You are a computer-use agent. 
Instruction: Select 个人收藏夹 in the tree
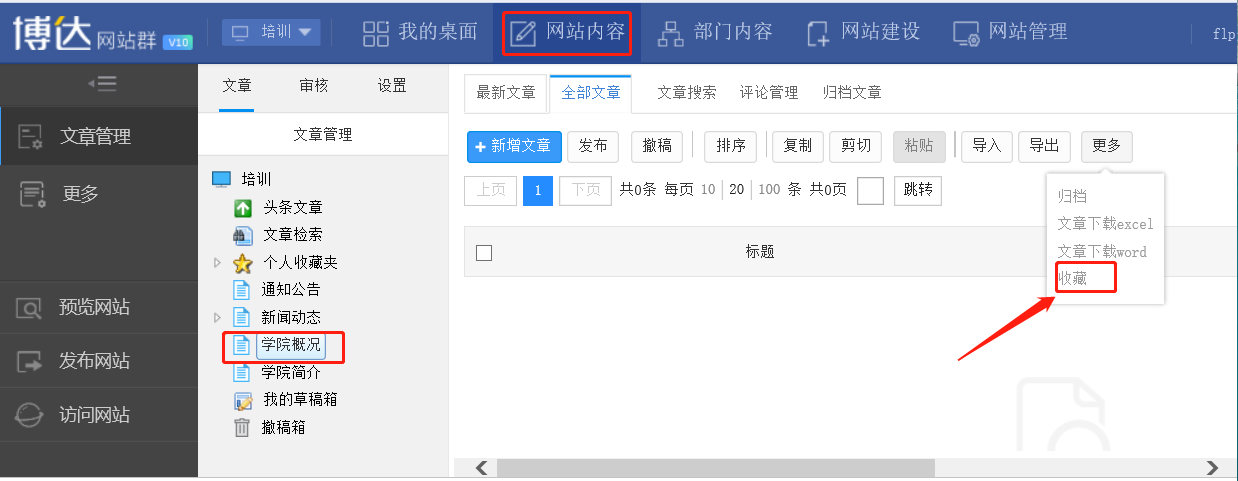click(300, 263)
